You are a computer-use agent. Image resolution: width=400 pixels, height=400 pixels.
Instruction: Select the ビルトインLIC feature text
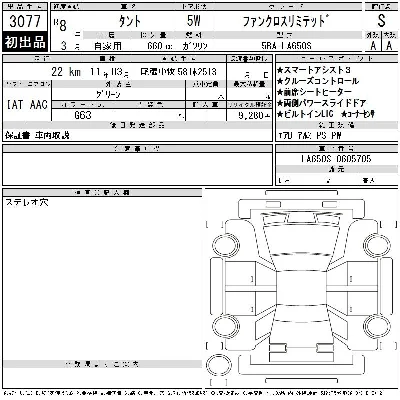305,114
